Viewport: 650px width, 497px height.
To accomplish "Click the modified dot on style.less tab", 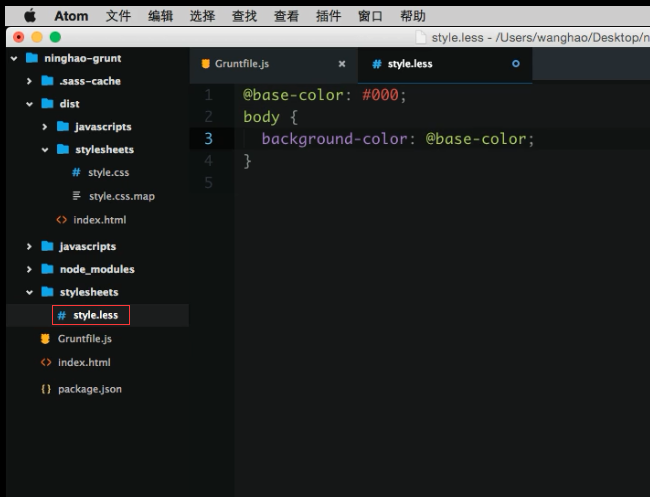I will pos(516,64).
